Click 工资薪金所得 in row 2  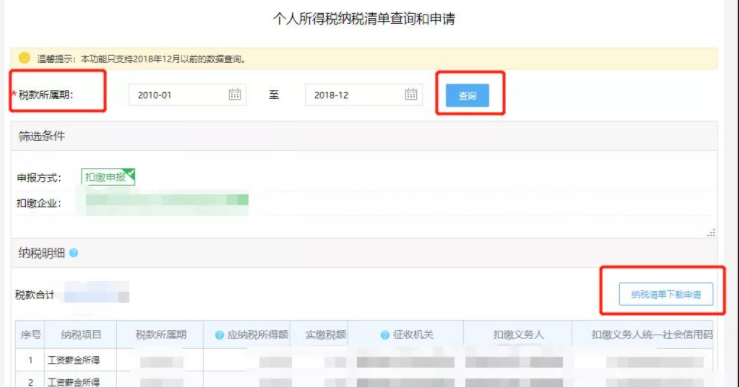pos(74,382)
